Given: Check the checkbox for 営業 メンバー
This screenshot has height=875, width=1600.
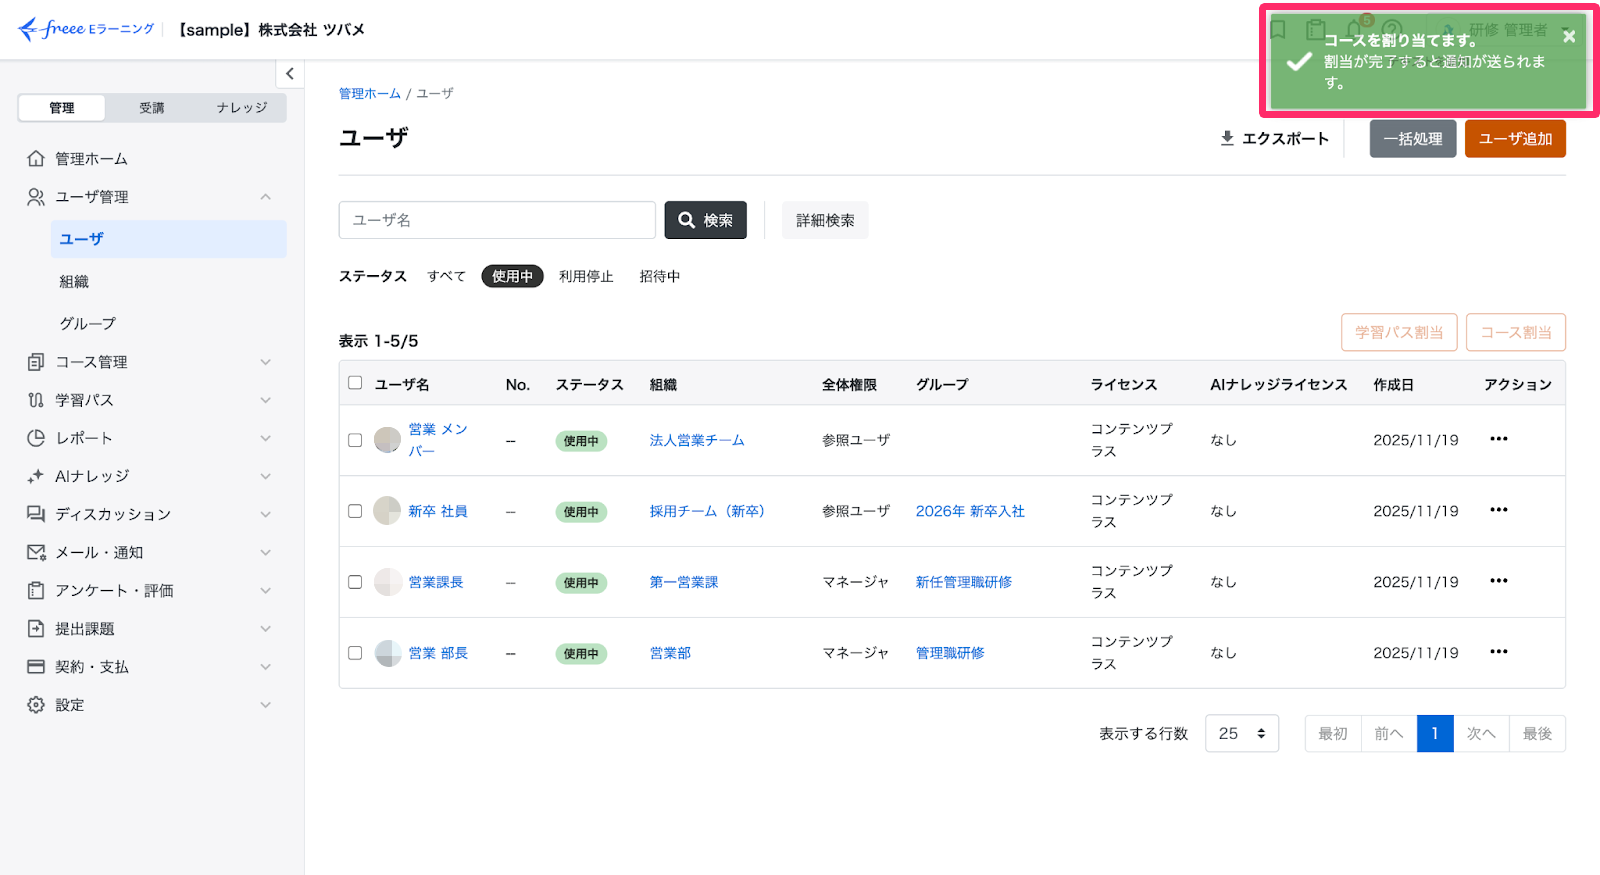Looking at the screenshot, I should click(x=355, y=440).
